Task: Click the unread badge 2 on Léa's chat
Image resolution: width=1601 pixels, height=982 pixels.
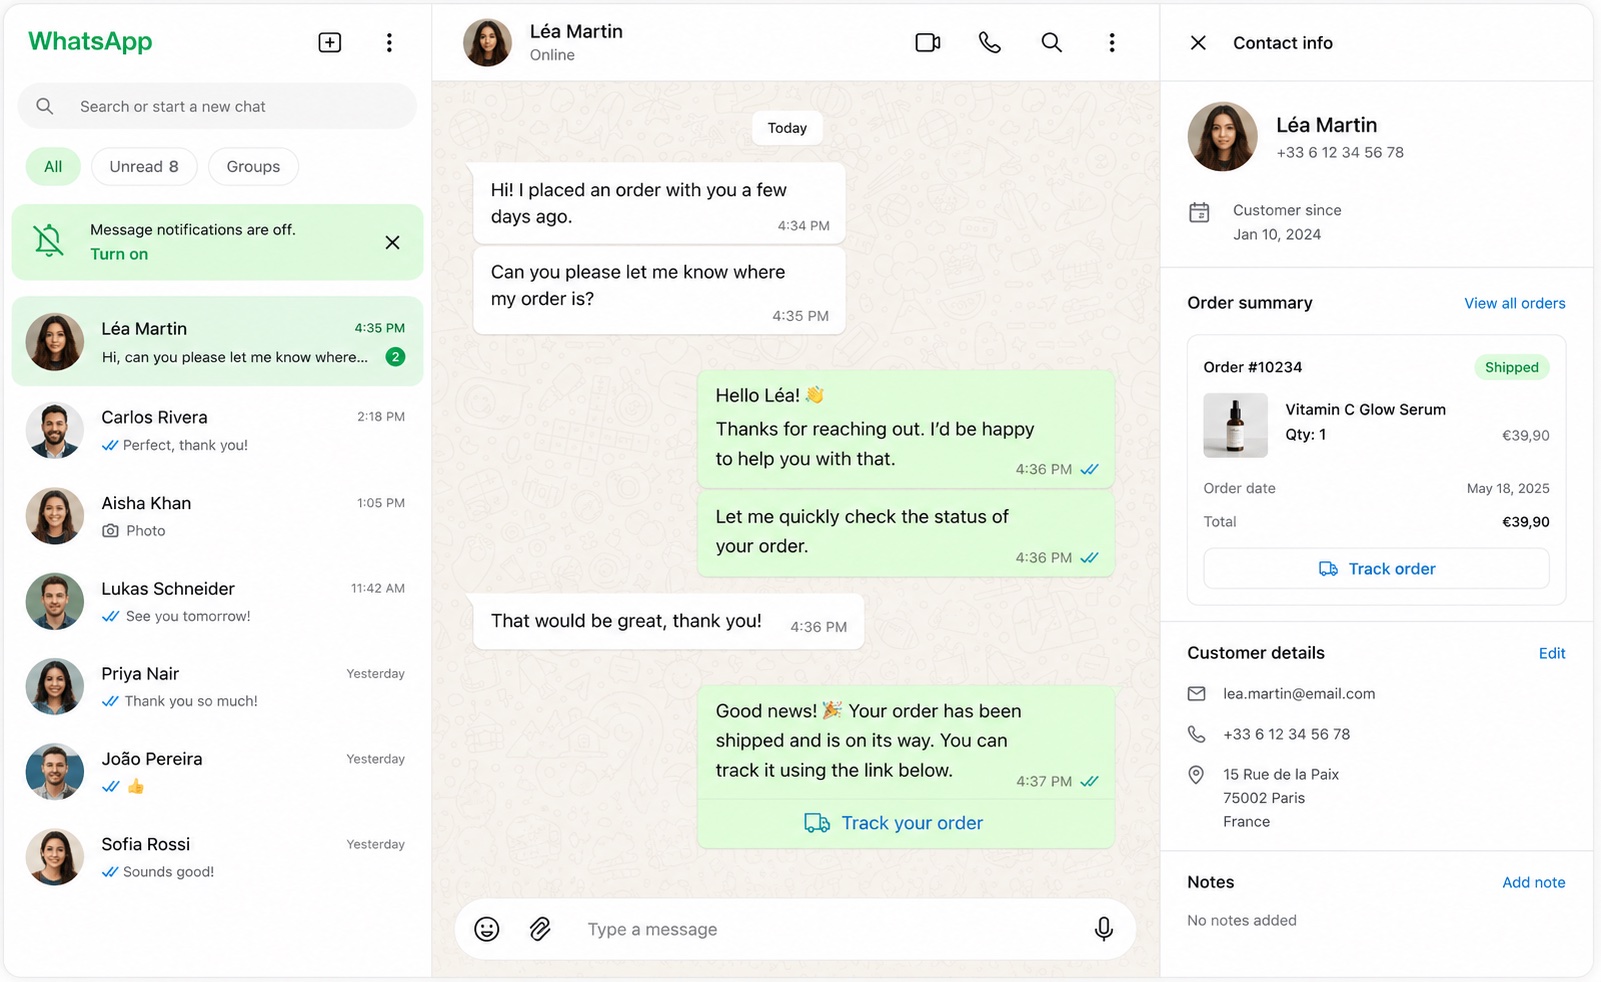Action: pyautogui.click(x=396, y=357)
